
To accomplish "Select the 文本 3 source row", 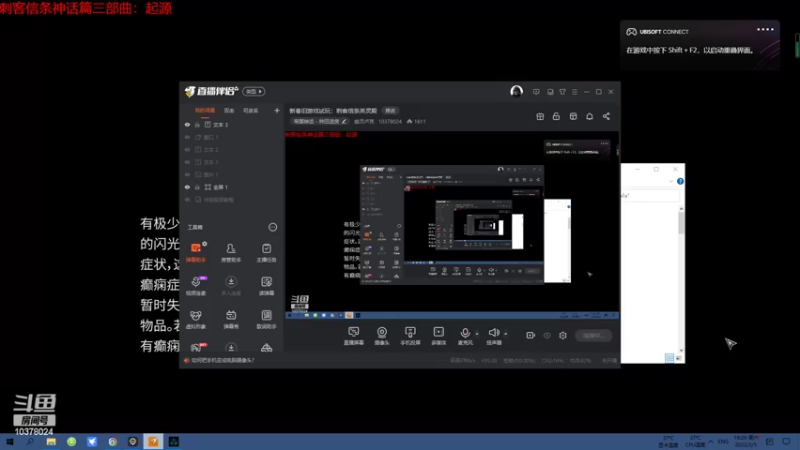I will (x=232, y=124).
